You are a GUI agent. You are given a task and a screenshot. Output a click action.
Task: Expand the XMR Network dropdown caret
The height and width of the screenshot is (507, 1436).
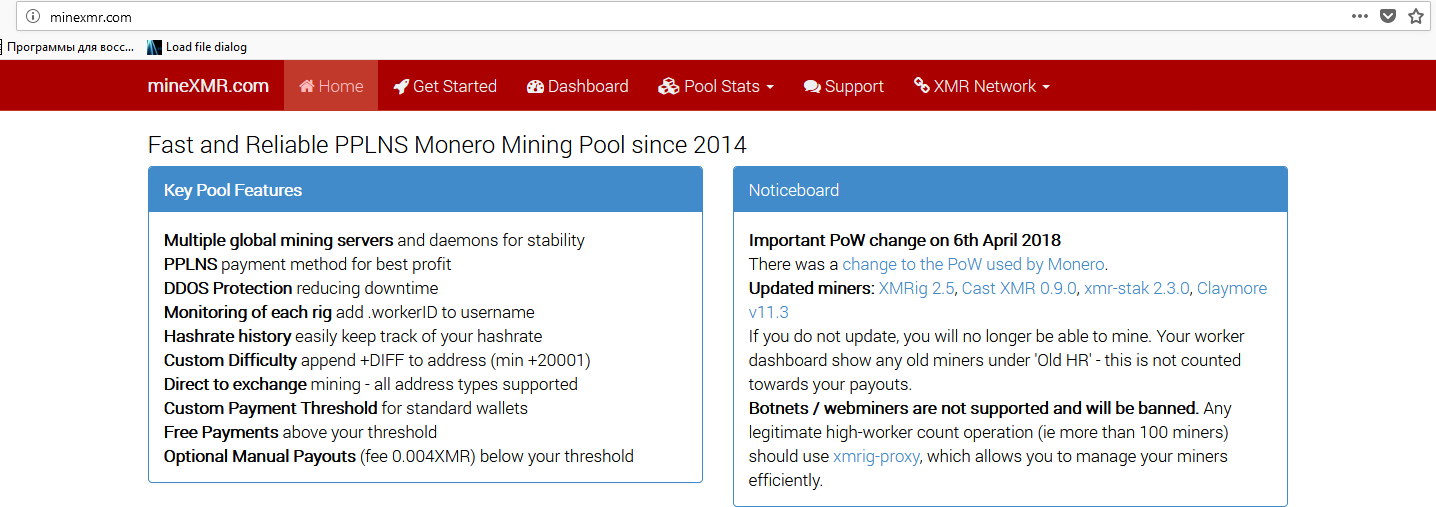[1046, 88]
